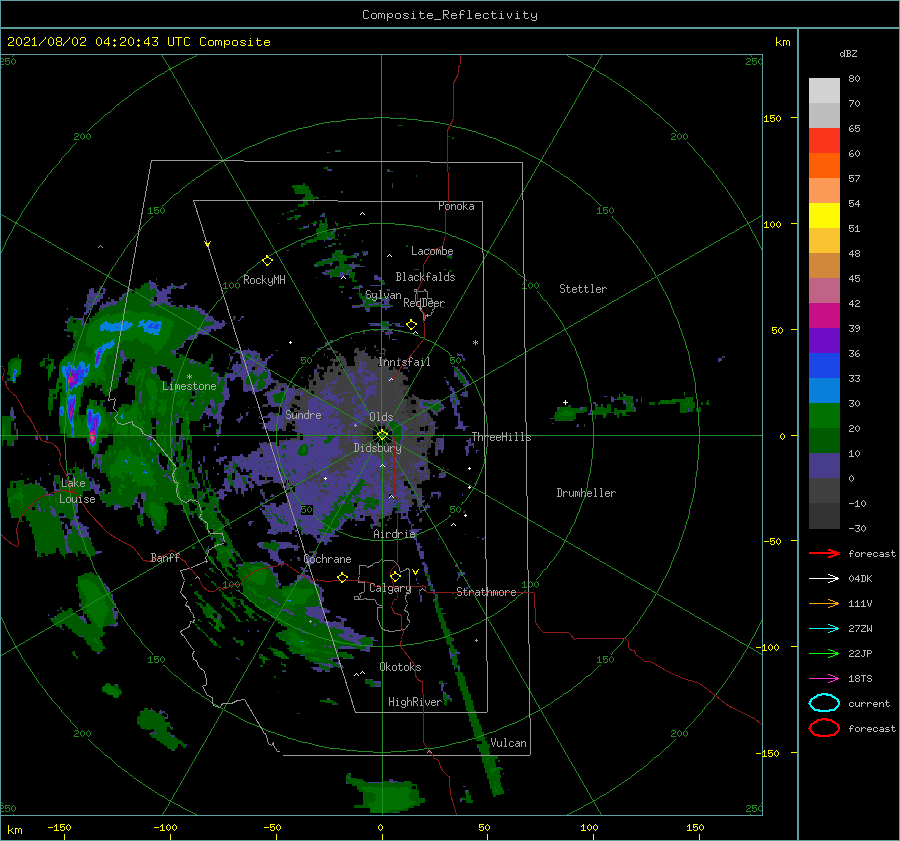Click the Lacombe town label
The height and width of the screenshot is (841, 900).
[432, 251]
